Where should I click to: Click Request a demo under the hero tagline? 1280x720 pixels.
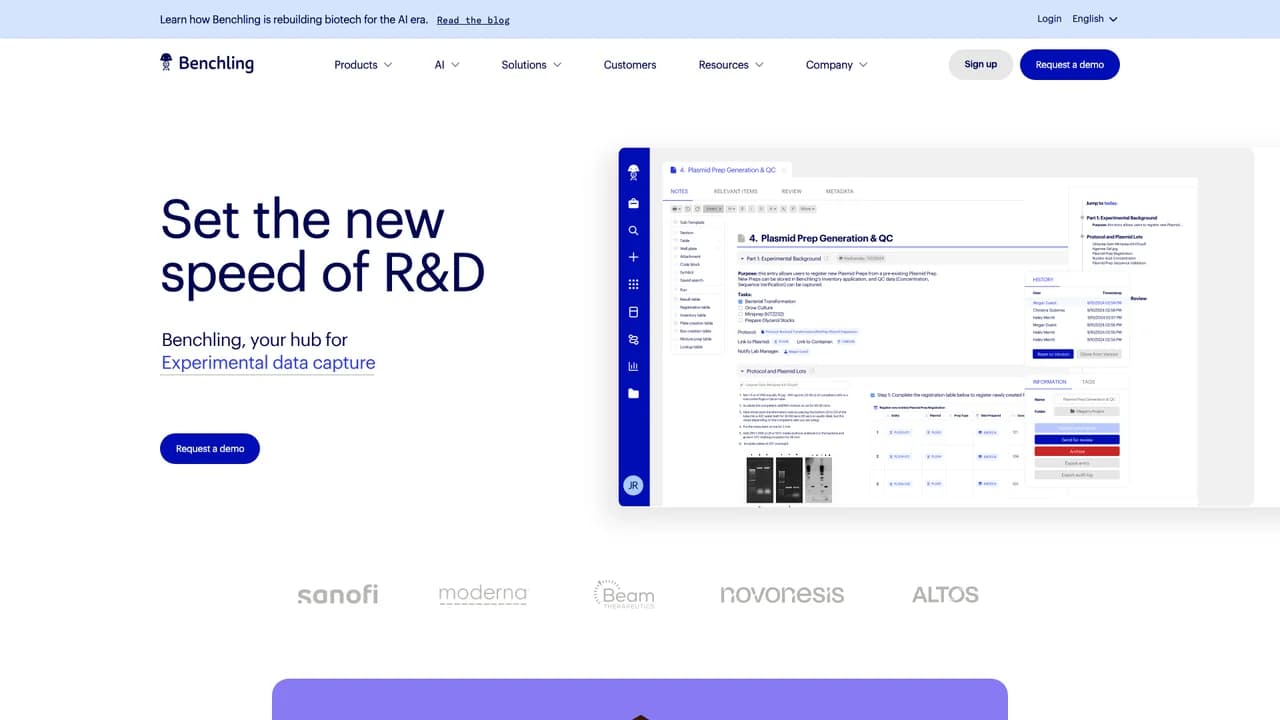(x=210, y=449)
